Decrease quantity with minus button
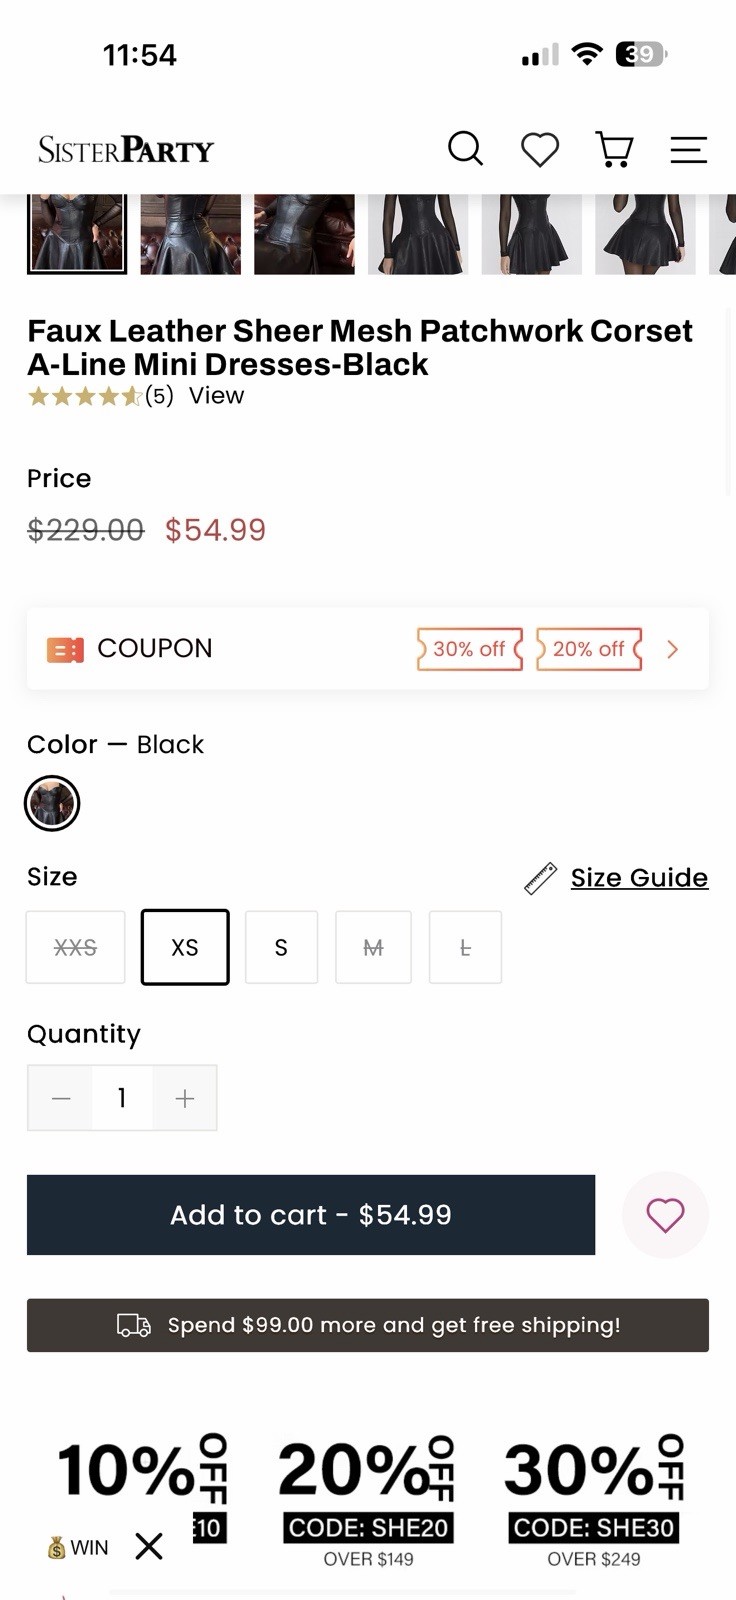736x1600 pixels. [x=61, y=1098]
